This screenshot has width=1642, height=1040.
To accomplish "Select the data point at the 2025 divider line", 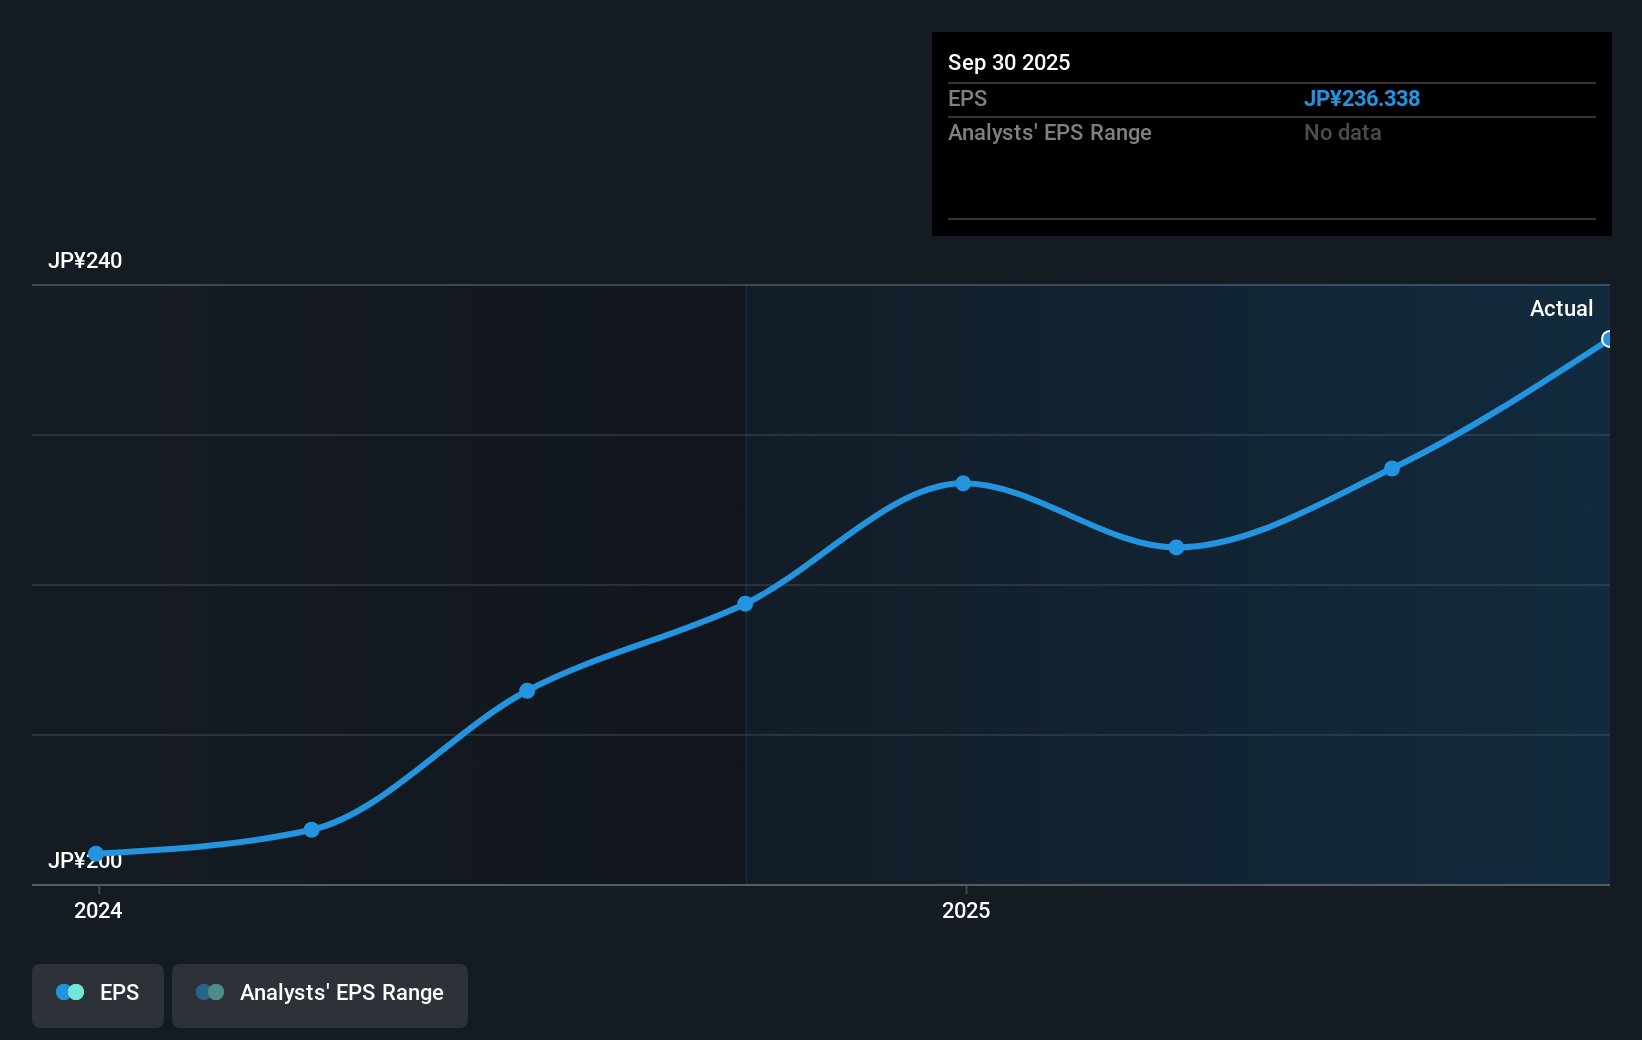I will [745, 603].
